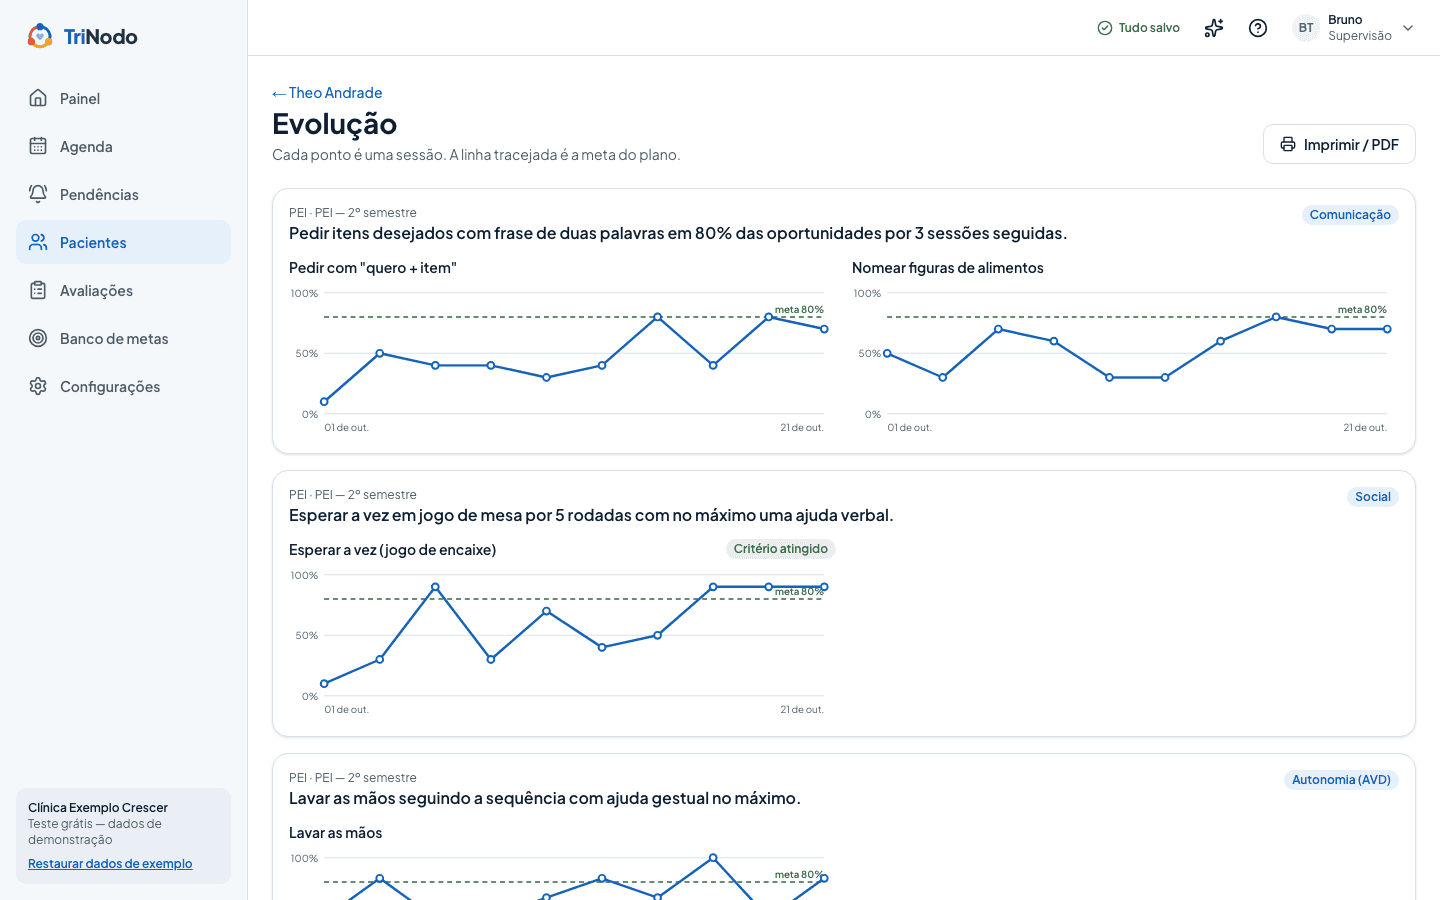This screenshot has width=1440, height=900.
Task: Click goal text 'Lavar as mãos seguindo a sequência'
Action: pyautogui.click(x=545, y=798)
